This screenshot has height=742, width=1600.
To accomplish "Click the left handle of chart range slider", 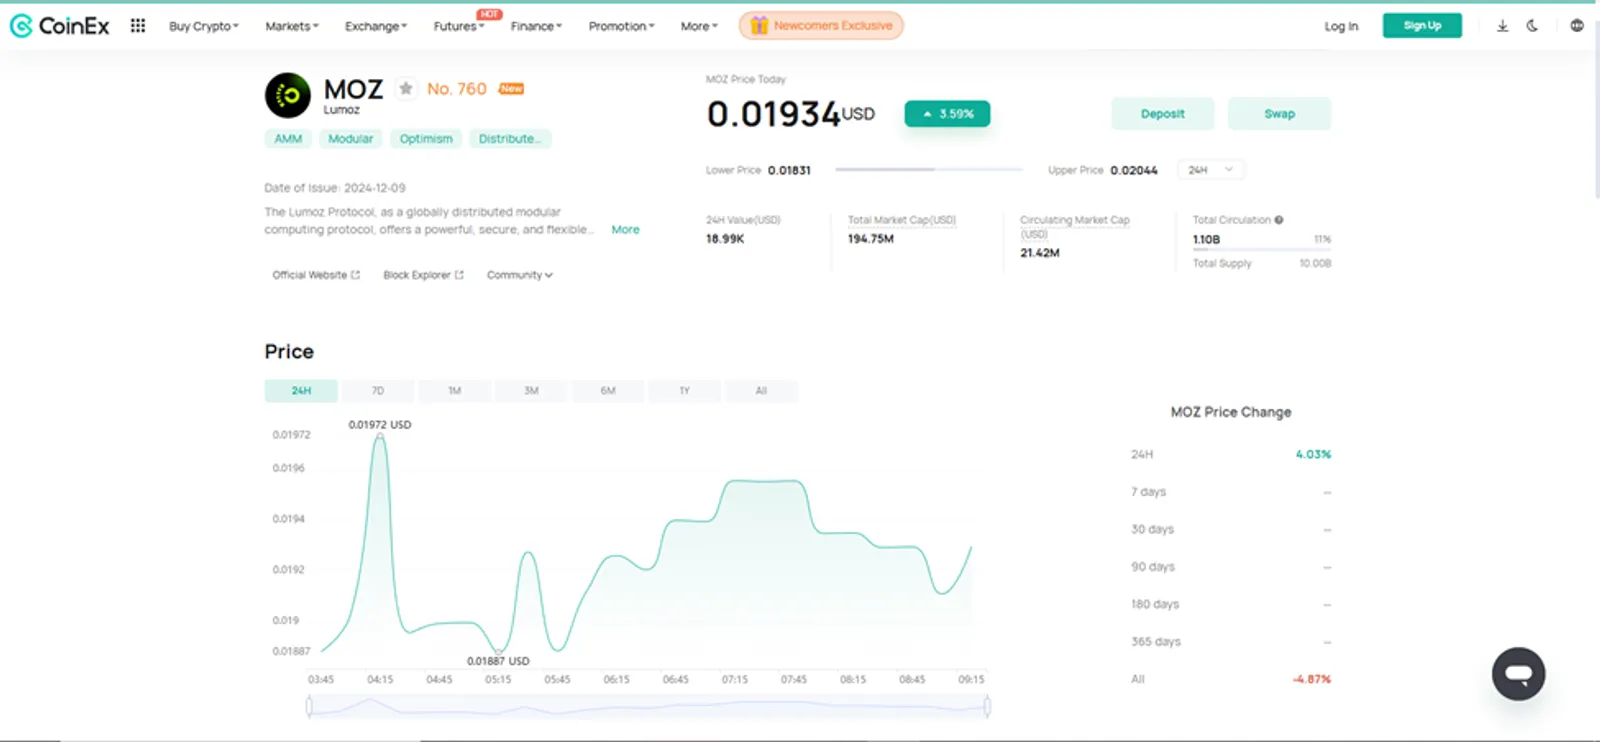I will coord(309,707).
